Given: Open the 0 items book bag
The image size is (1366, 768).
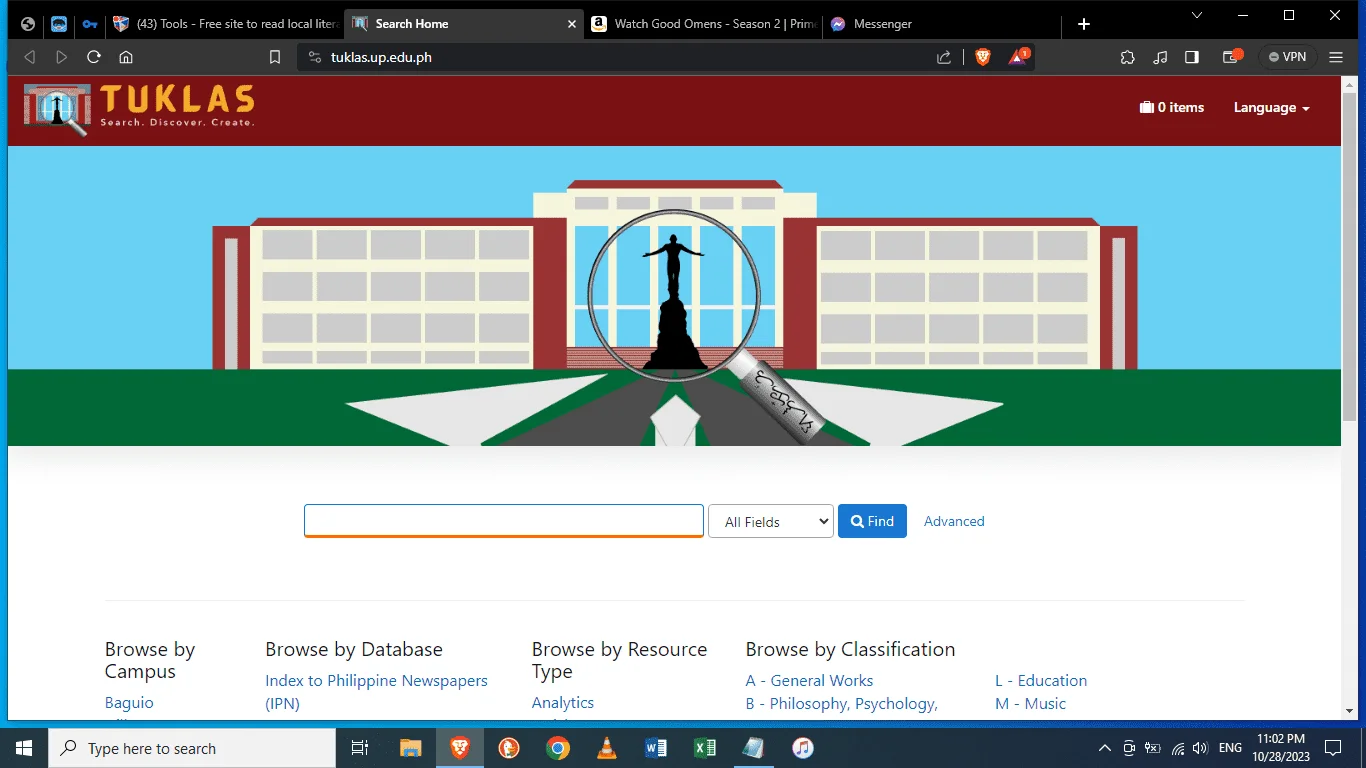Looking at the screenshot, I should (1172, 107).
